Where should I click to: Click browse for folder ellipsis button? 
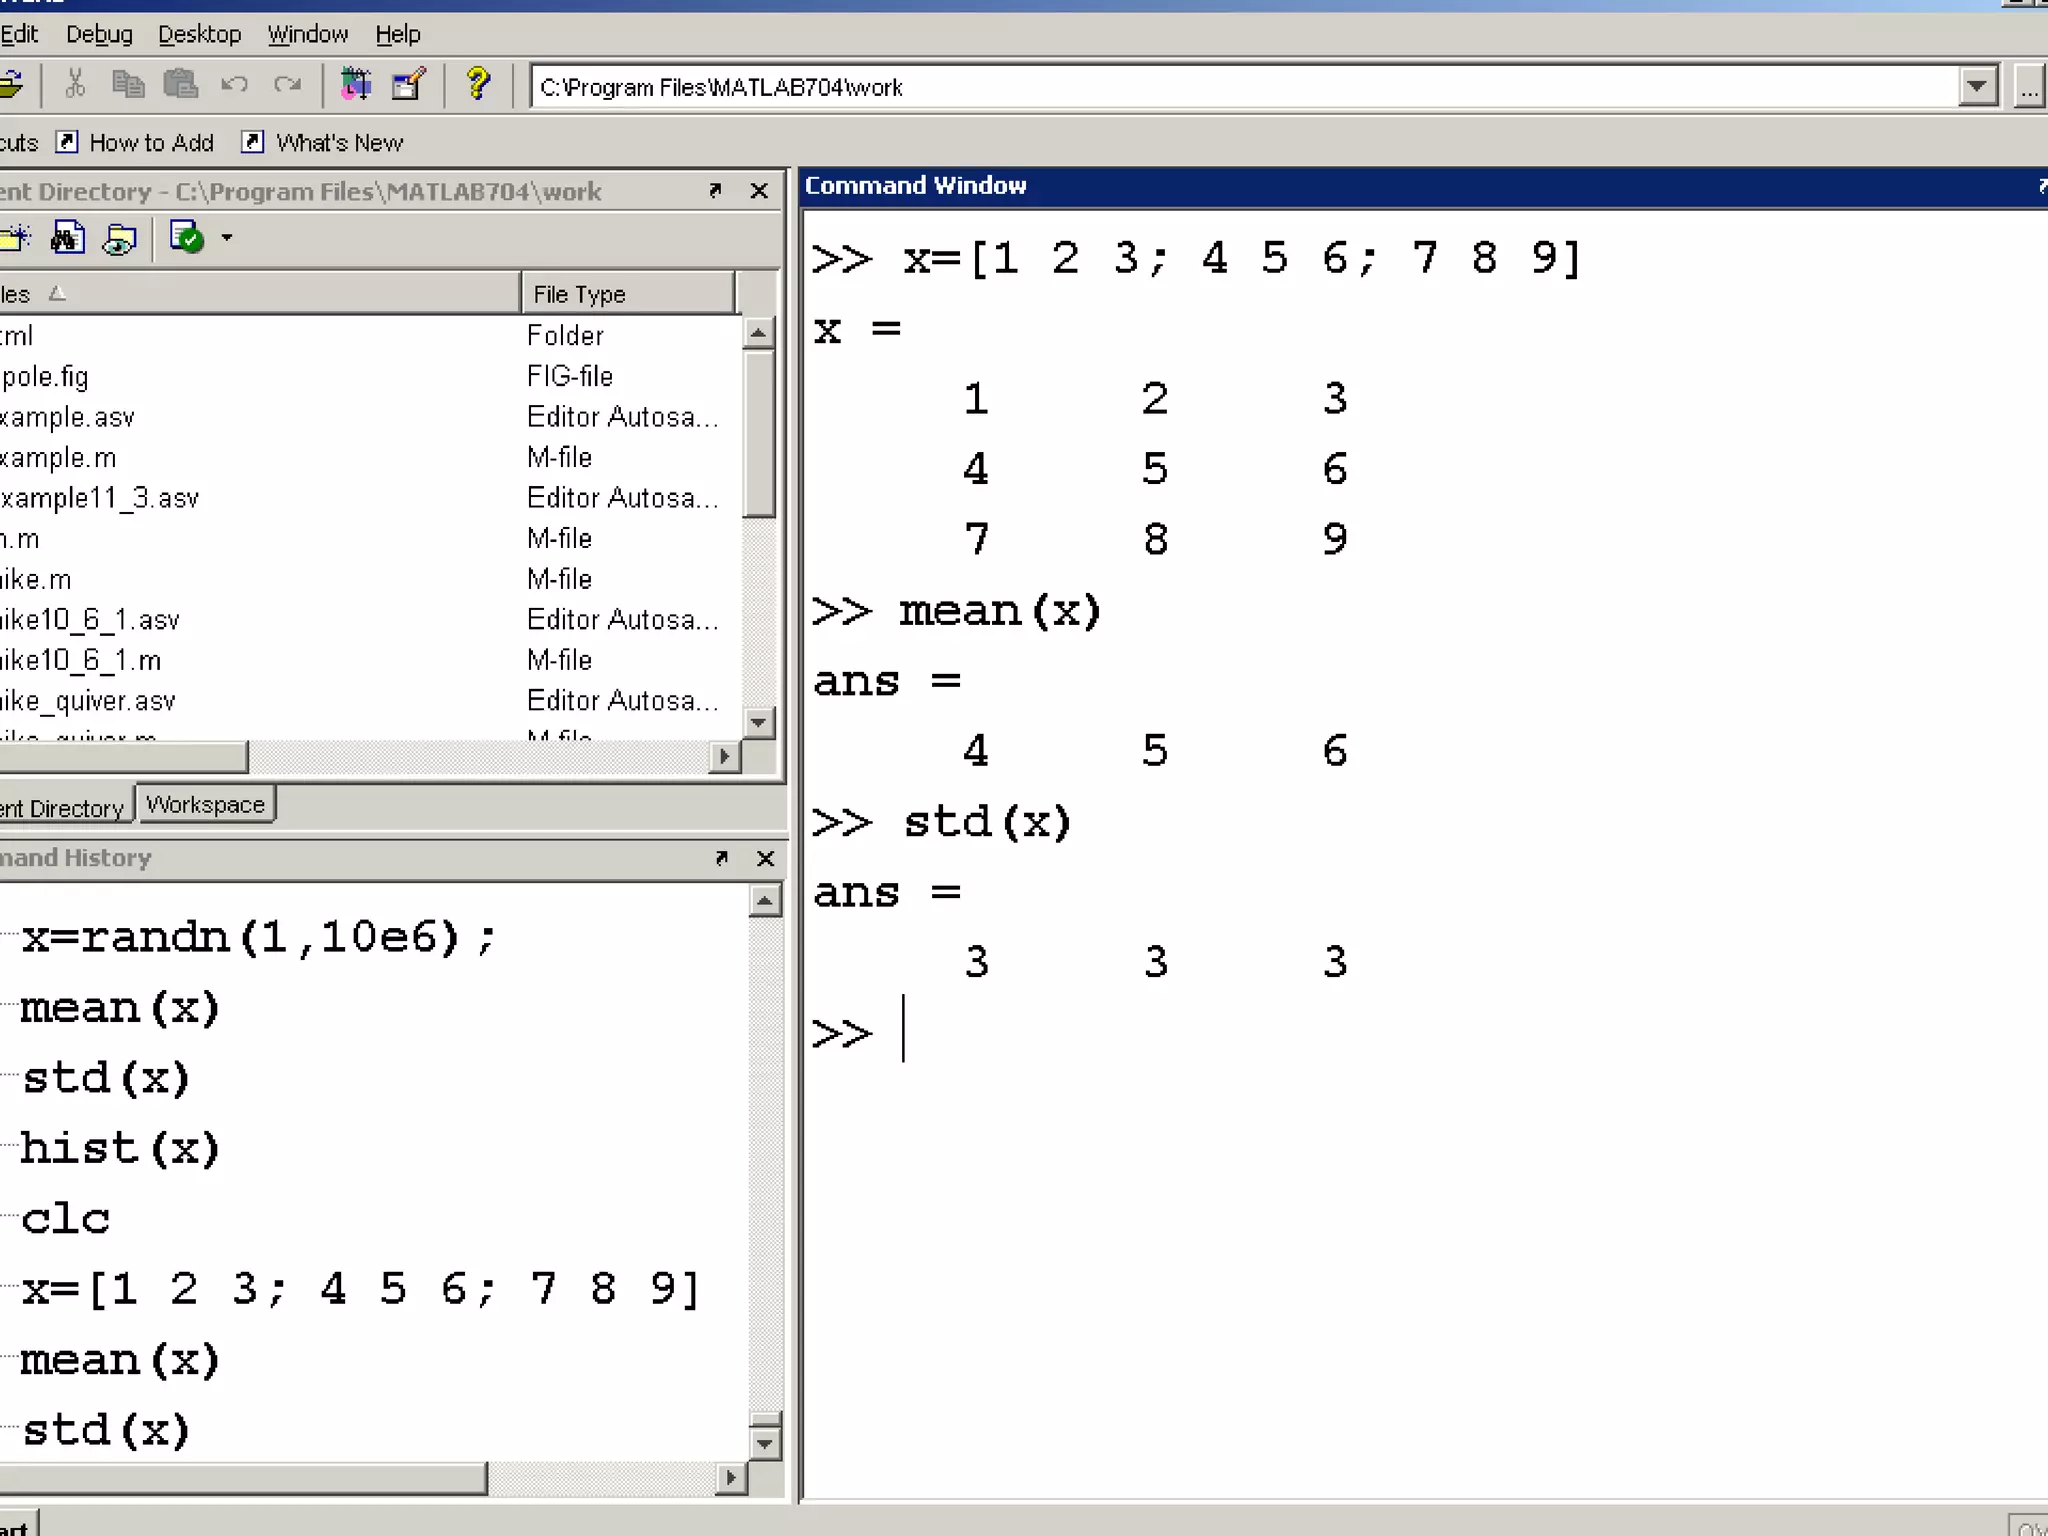pos(2028,87)
